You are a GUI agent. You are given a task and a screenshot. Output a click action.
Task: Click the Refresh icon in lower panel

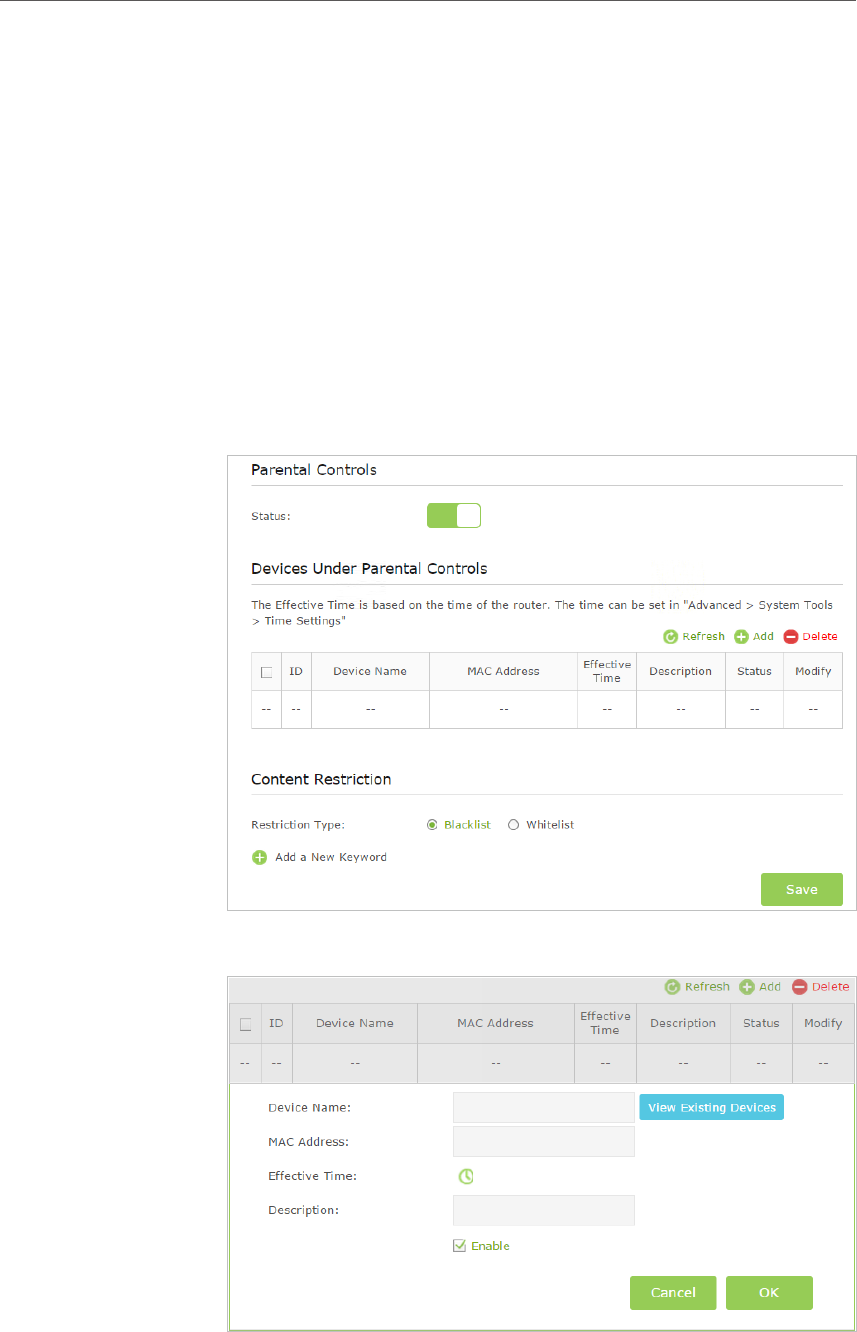pyautogui.click(x=672, y=987)
